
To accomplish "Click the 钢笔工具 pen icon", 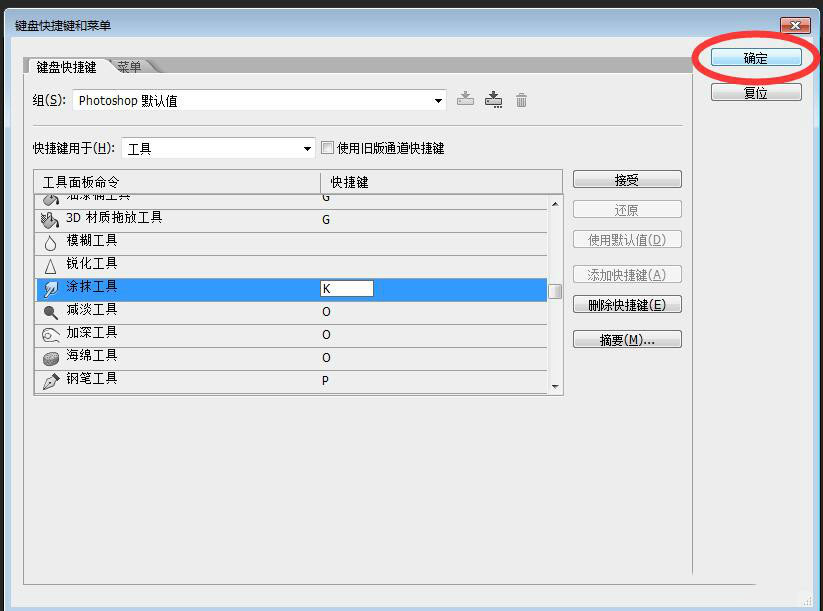I will click(x=50, y=381).
